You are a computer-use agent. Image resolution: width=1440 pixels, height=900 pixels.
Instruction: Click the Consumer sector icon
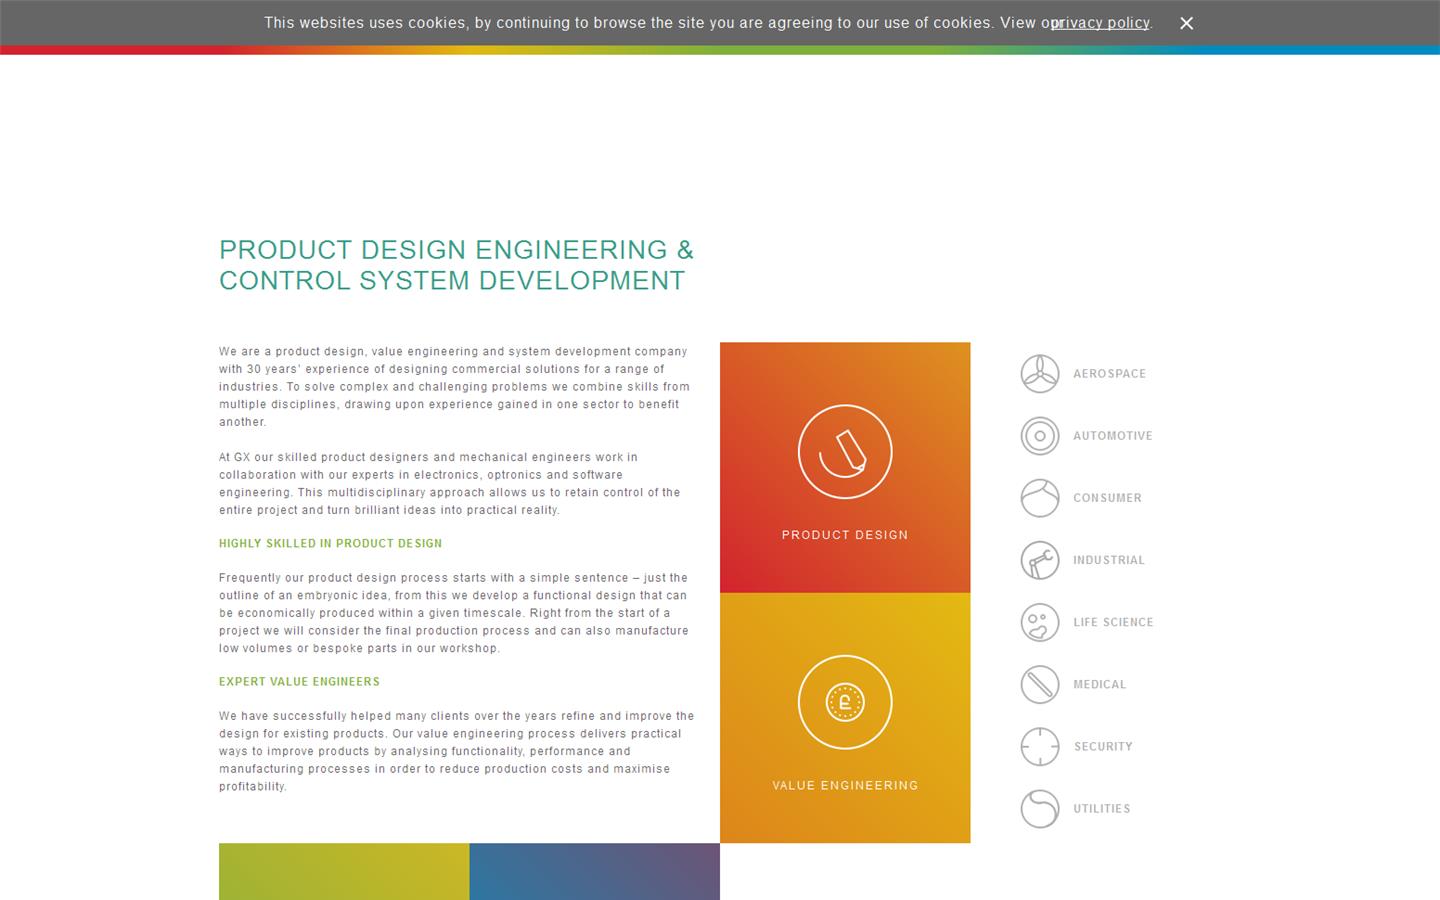coord(1040,498)
